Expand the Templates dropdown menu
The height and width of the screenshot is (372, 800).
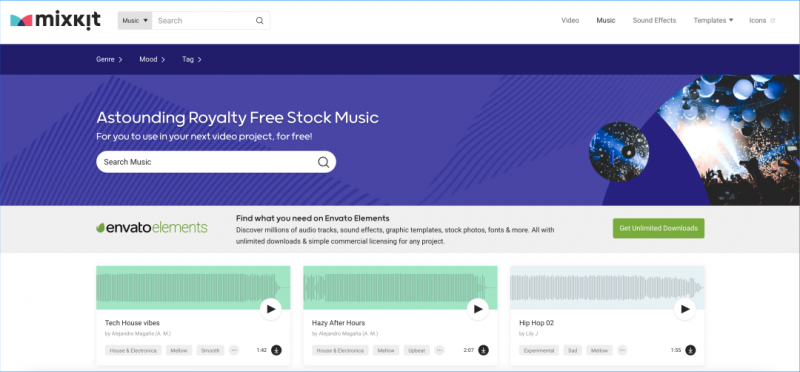pyautogui.click(x=713, y=20)
